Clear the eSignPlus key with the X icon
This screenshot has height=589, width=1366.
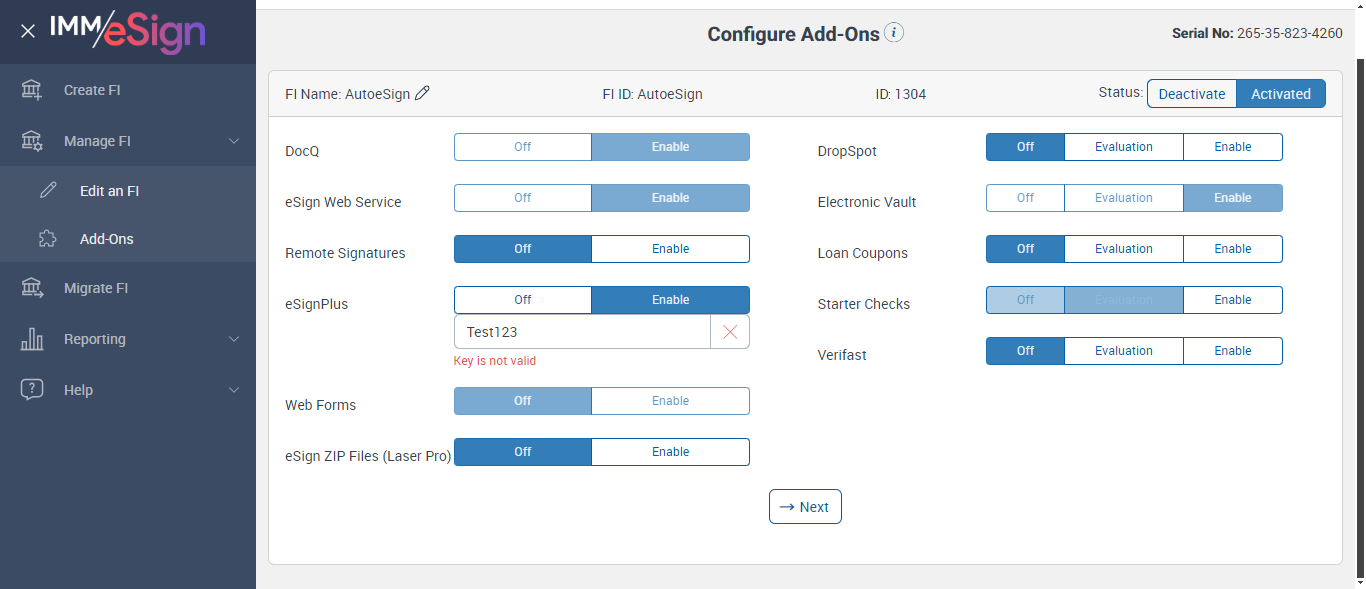point(730,332)
